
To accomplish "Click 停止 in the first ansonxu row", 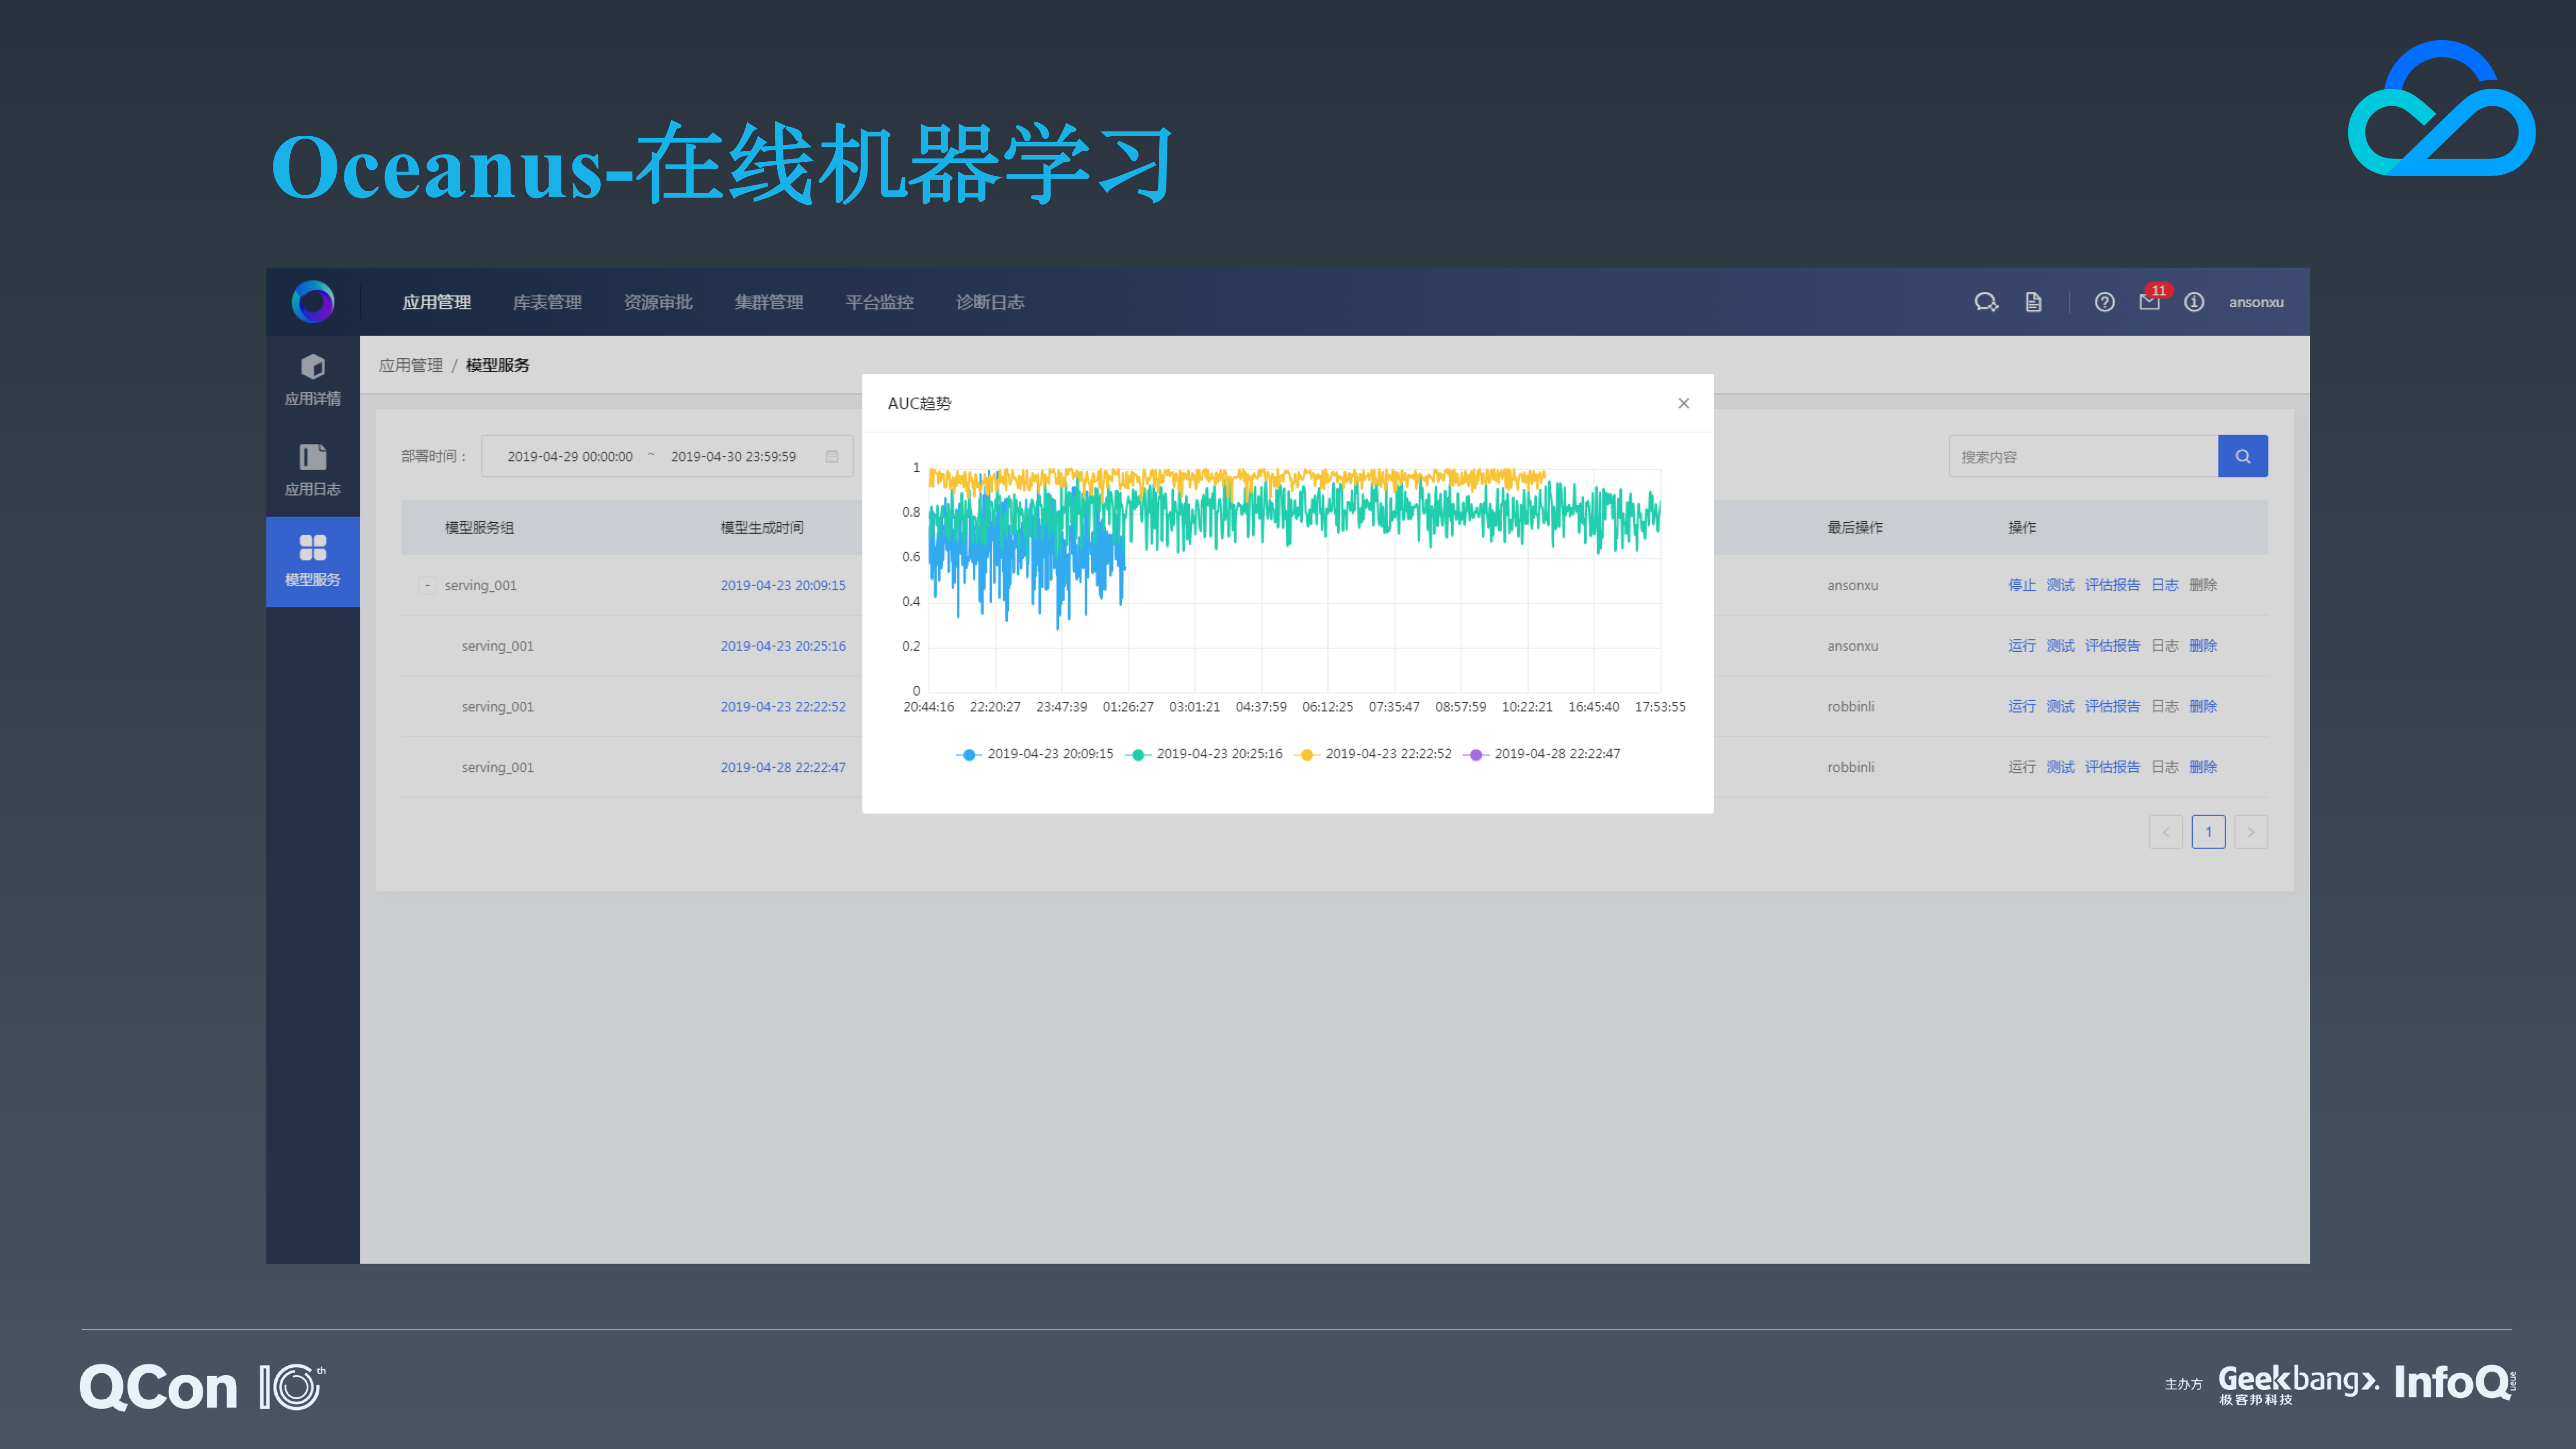I will 2021,585.
